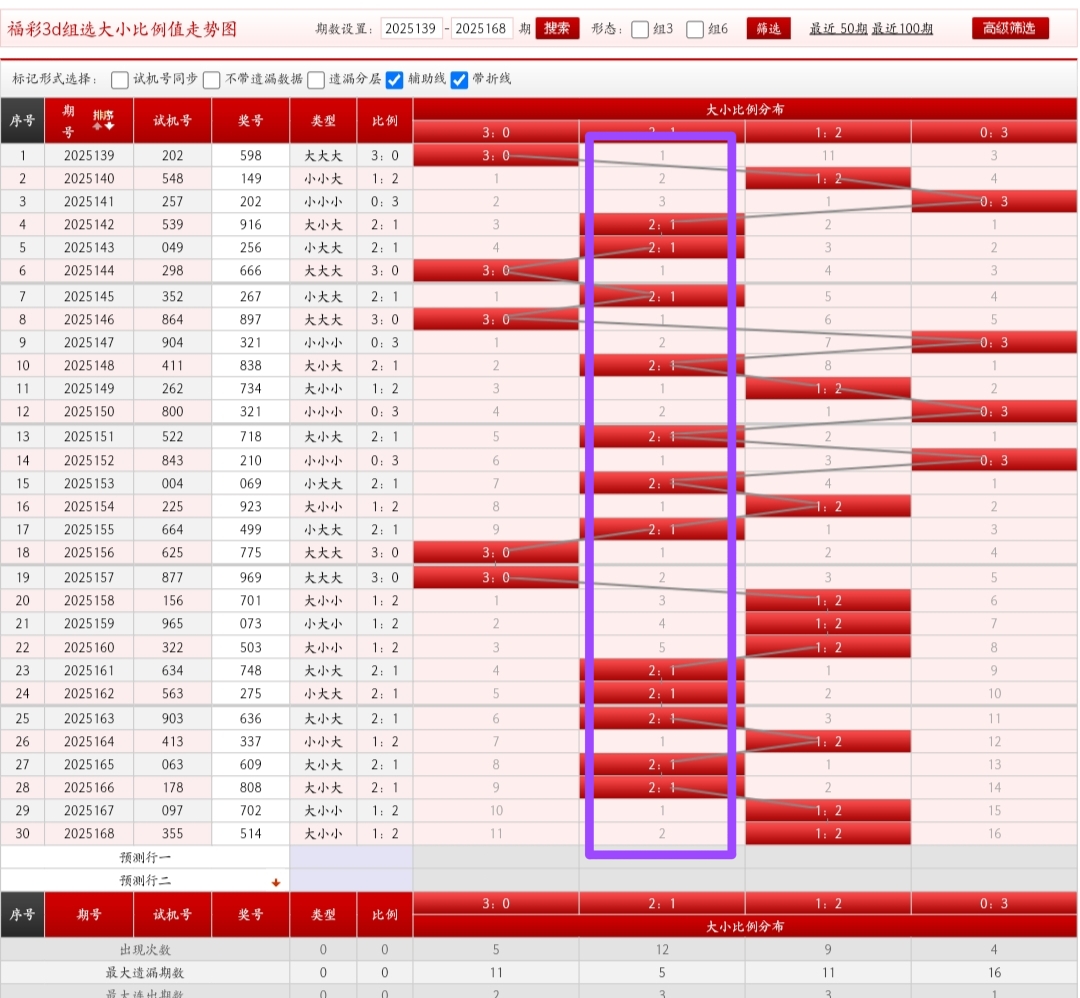
Task: Uncheck the 辅助线 checkbox
Action: (395, 80)
